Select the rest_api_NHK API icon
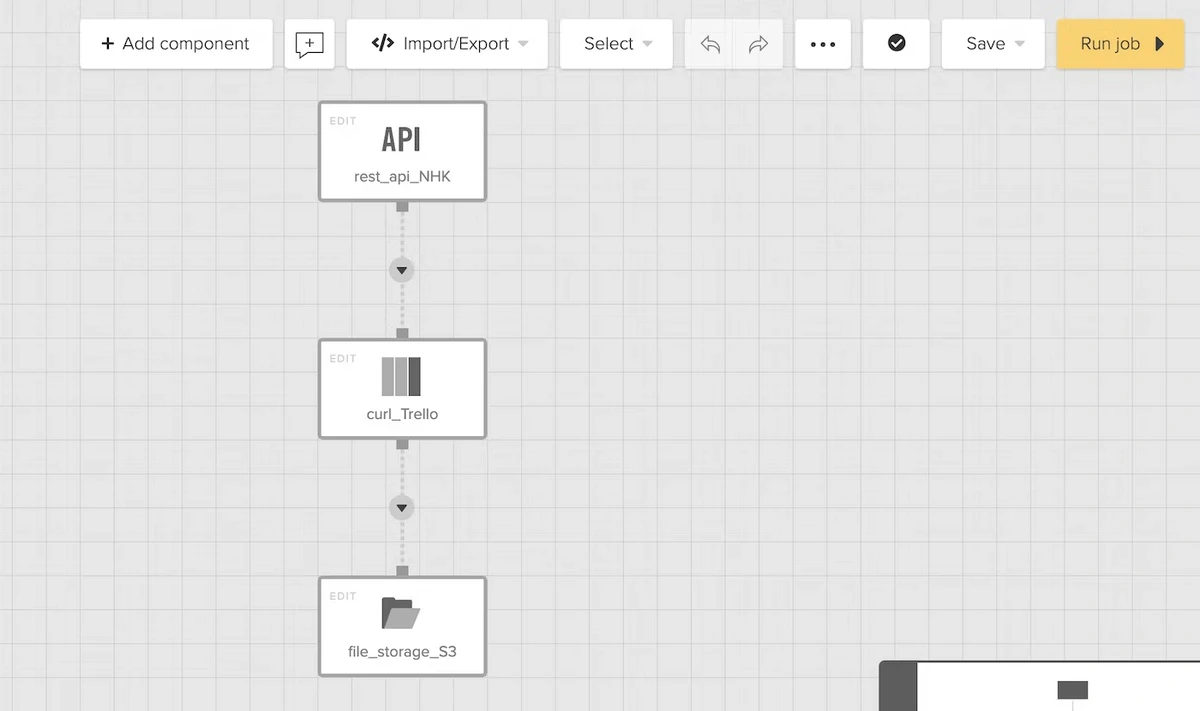 [402, 139]
